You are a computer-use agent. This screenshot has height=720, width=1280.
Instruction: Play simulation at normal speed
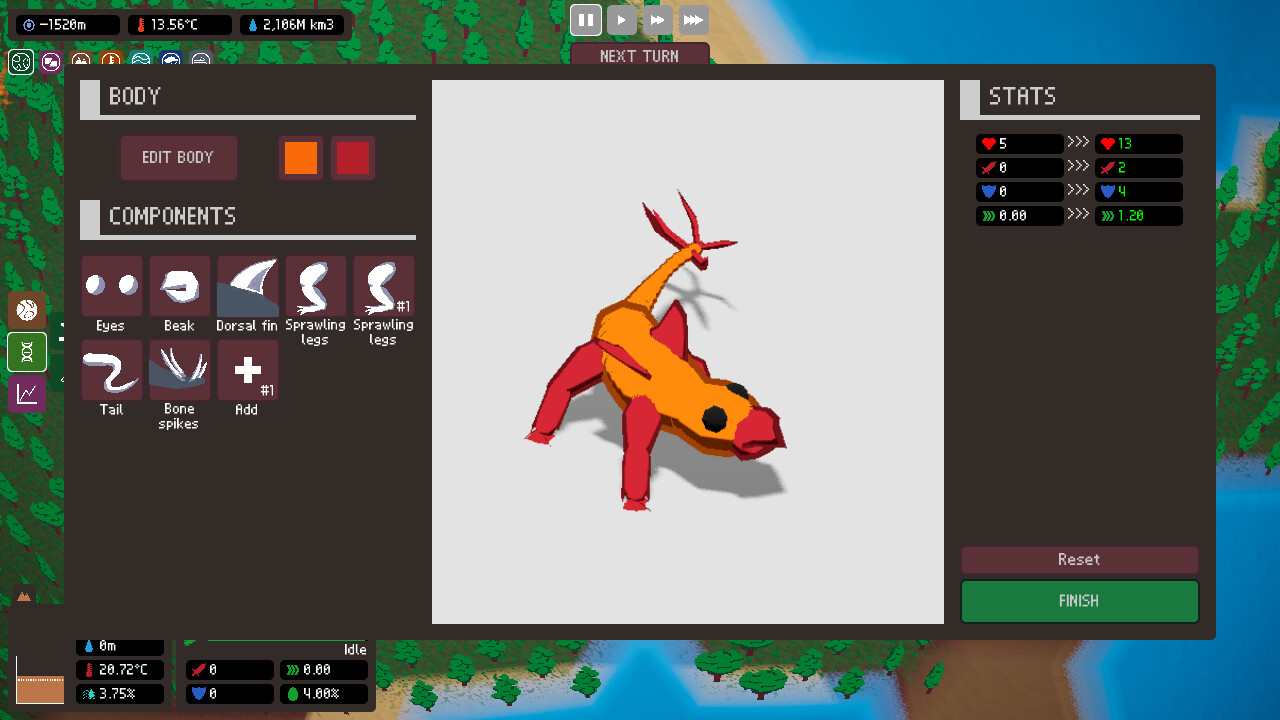622,20
